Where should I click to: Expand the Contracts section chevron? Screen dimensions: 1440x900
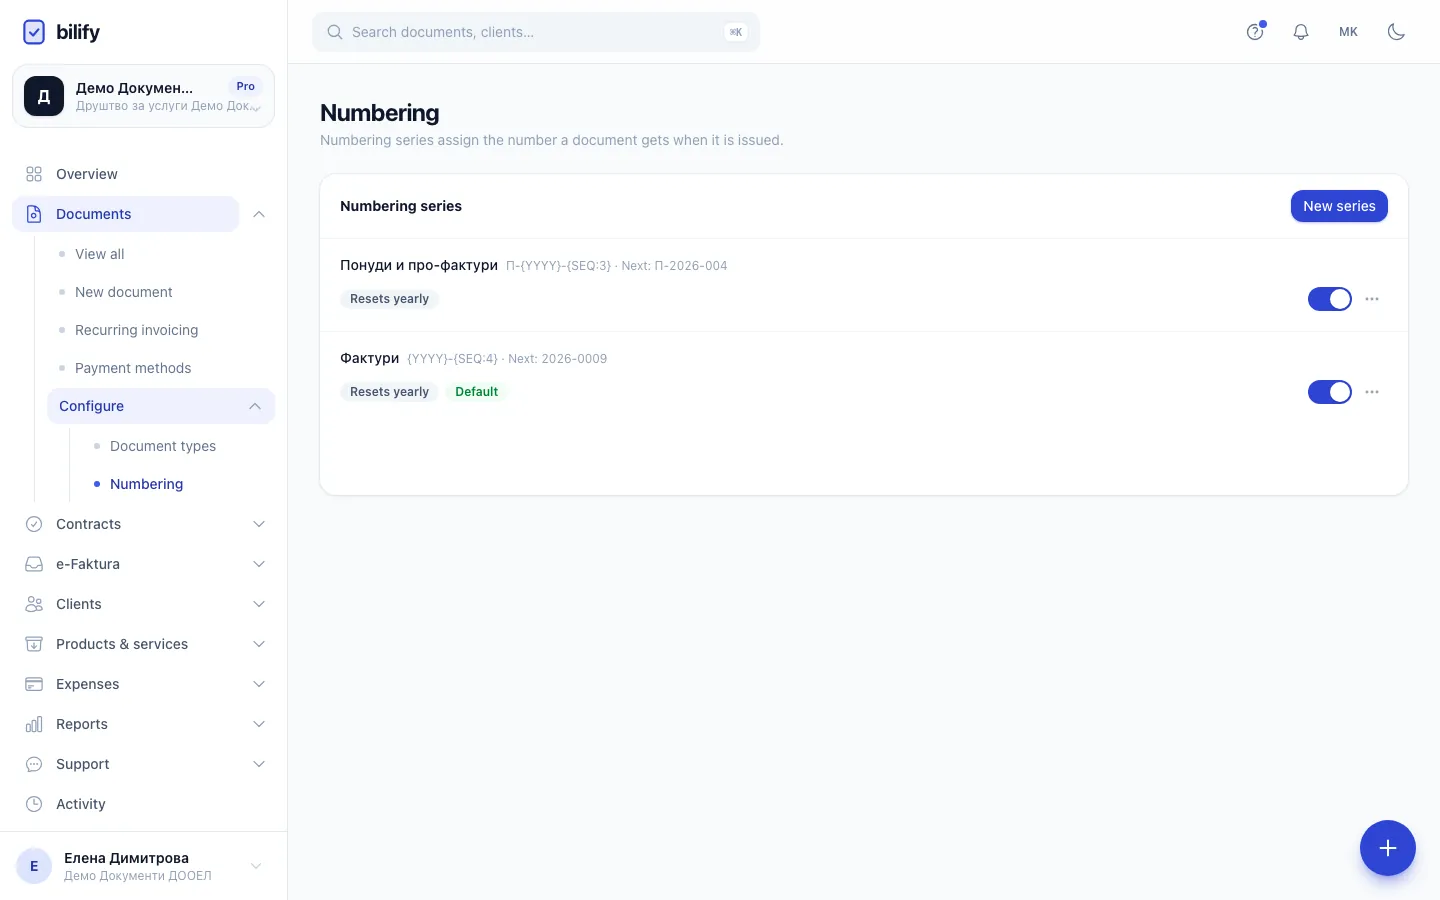pyautogui.click(x=259, y=524)
